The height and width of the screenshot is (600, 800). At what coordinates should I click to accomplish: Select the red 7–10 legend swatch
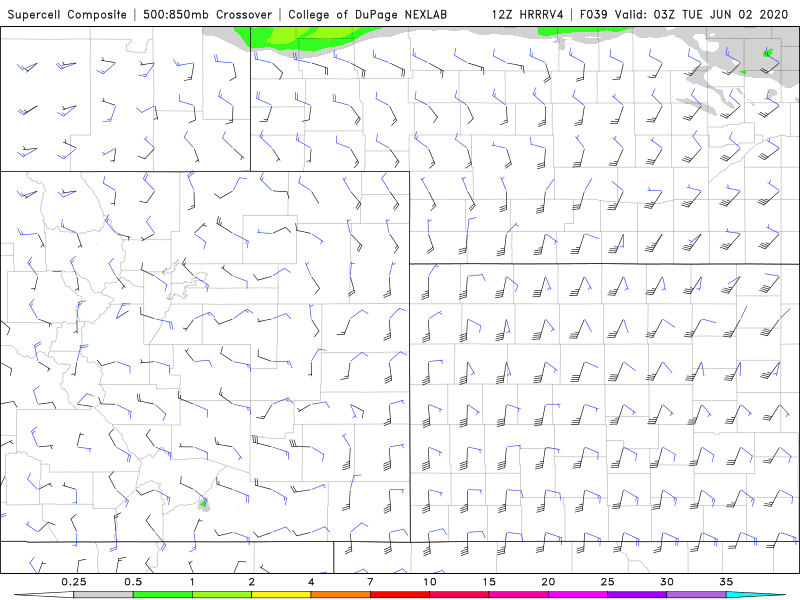400,595
